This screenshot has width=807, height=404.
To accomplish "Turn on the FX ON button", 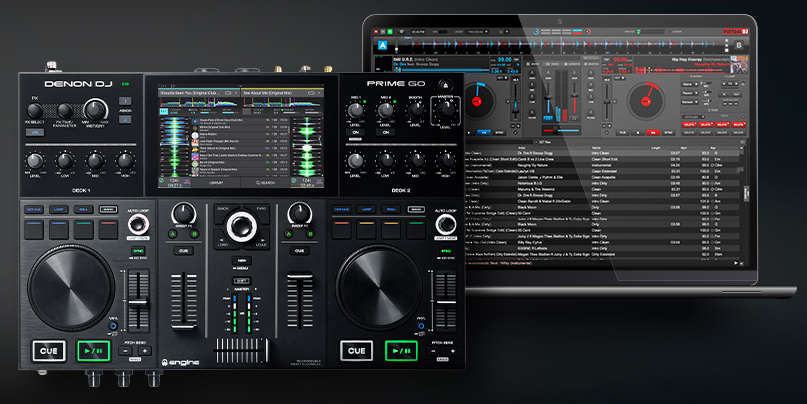I will click(35, 132).
